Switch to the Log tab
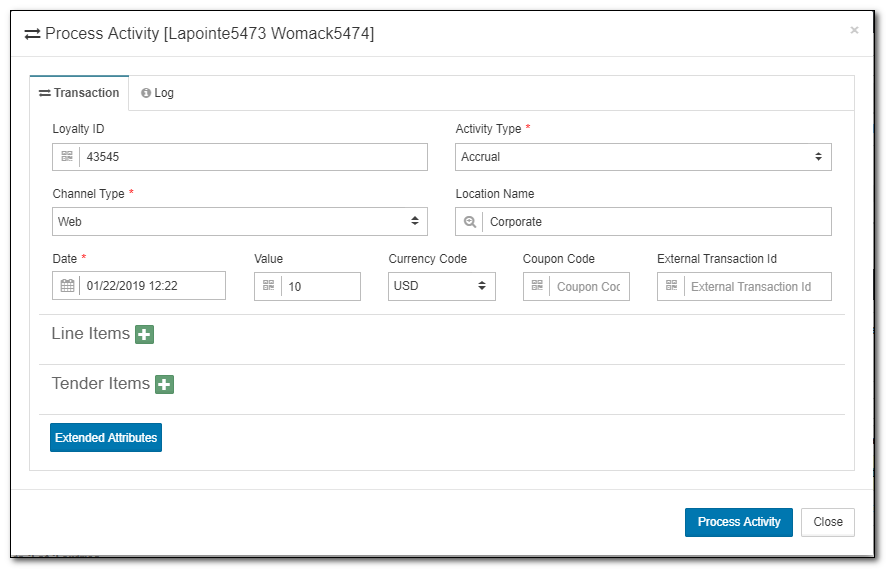This screenshot has width=886, height=569. [x=158, y=93]
